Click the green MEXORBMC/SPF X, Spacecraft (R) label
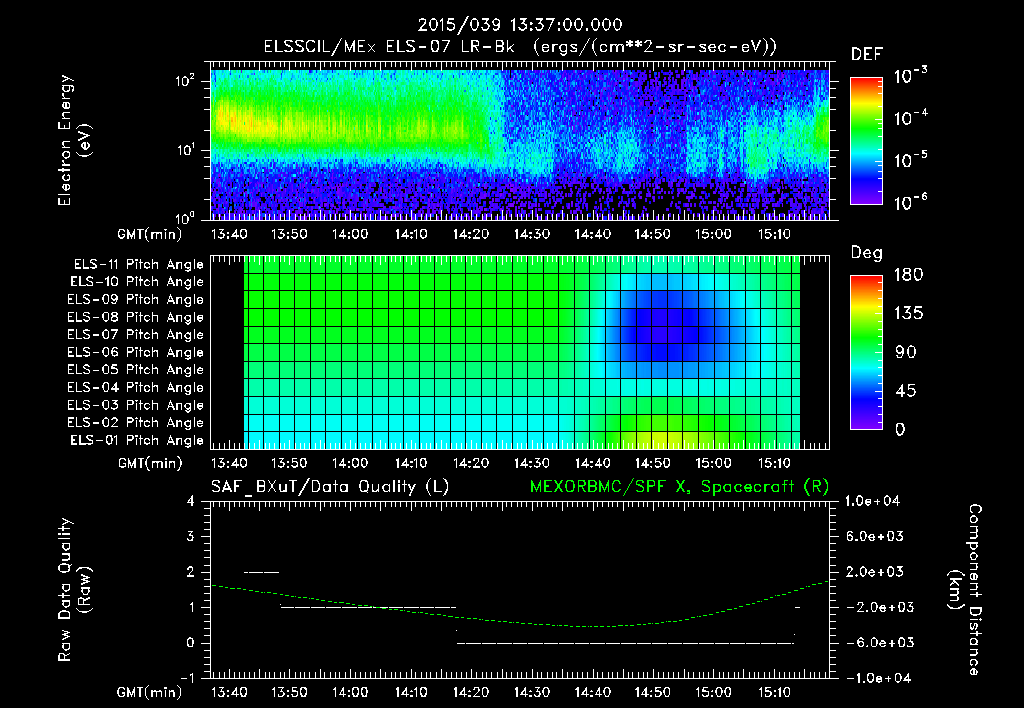 [679, 487]
